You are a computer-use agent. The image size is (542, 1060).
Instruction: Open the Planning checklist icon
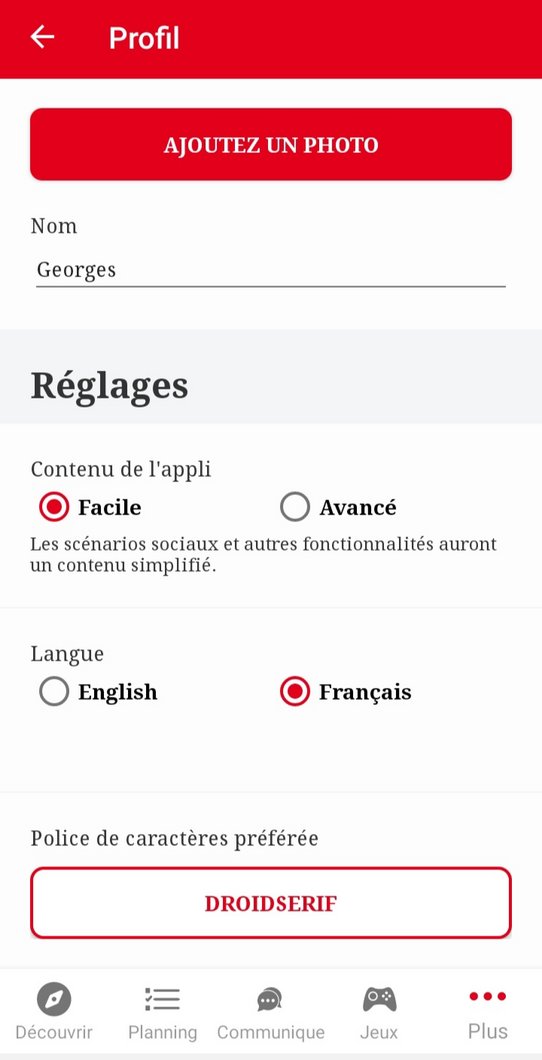tap(162, 999)
